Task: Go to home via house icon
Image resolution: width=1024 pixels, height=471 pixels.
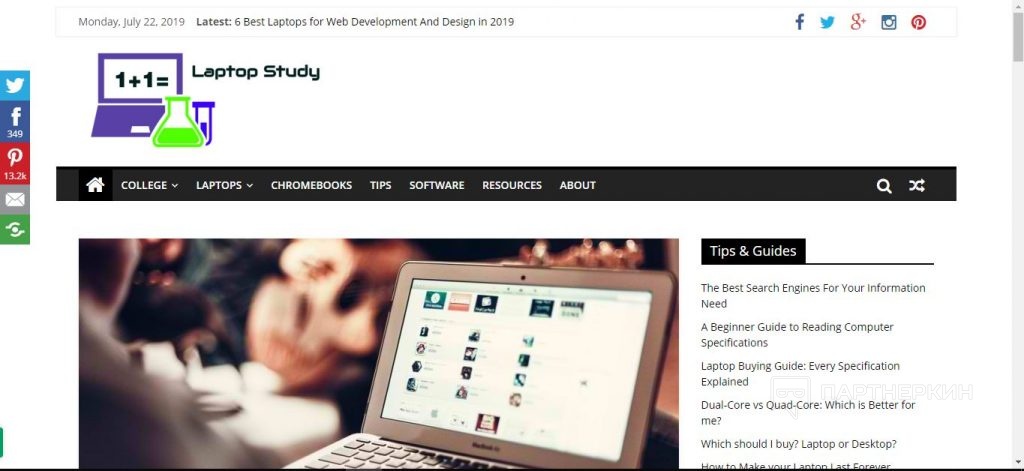Action: pos(95,185)
